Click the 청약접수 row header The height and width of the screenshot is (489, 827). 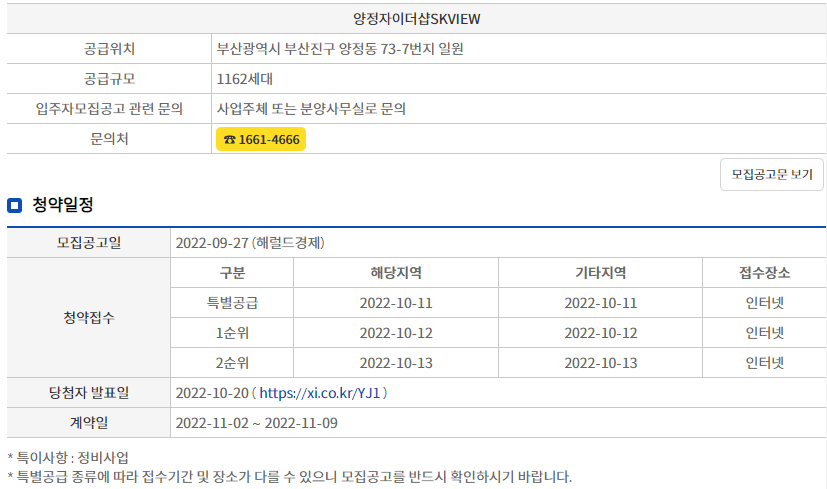(x=89, y=318)
